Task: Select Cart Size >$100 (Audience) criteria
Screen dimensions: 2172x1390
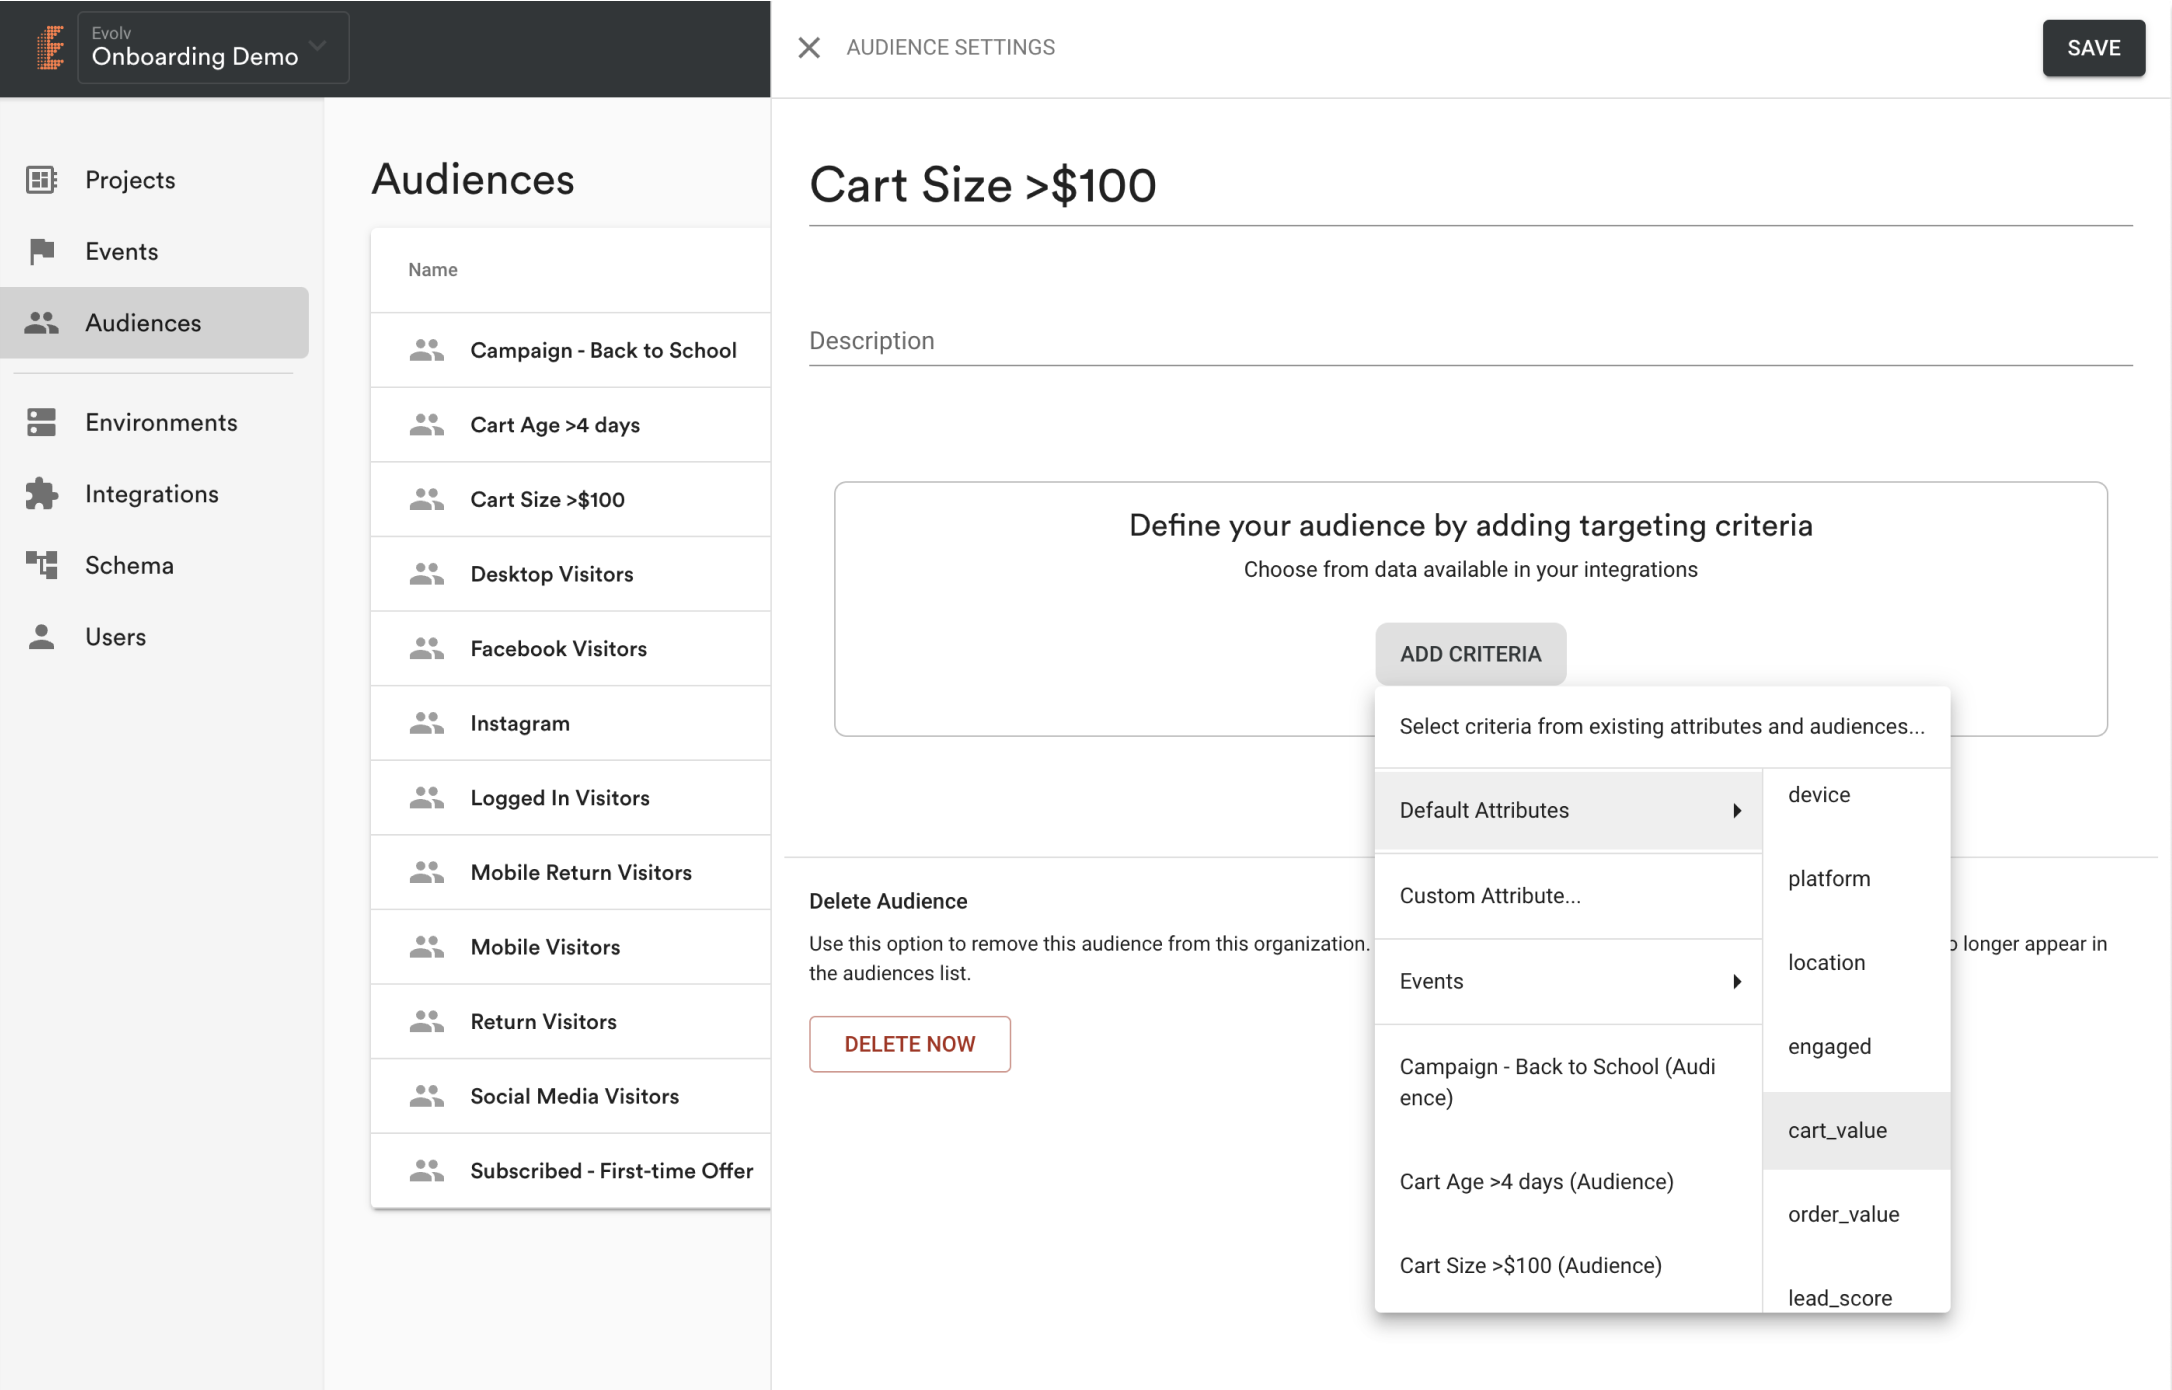Action: (x=1568, y=1266)
